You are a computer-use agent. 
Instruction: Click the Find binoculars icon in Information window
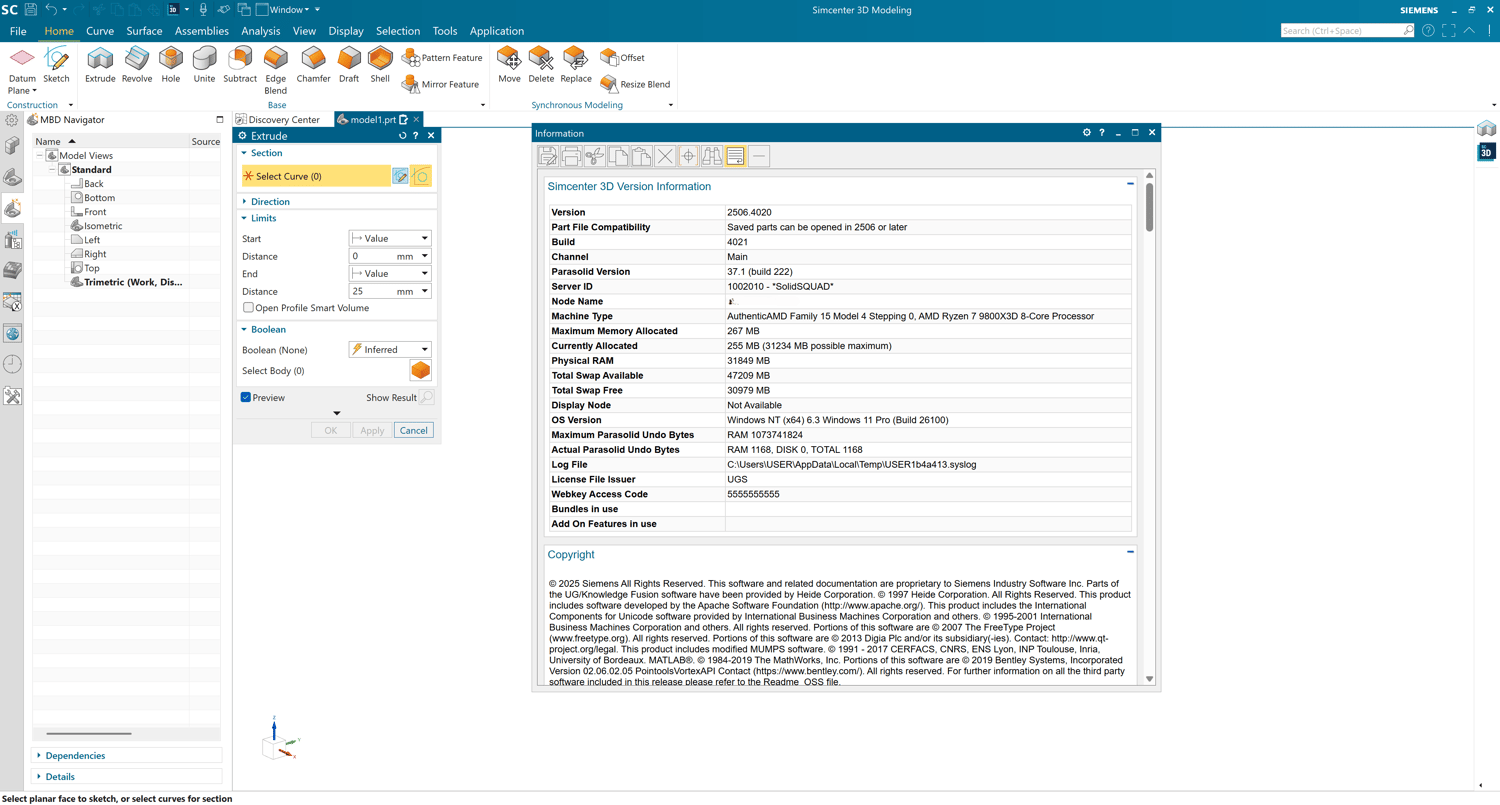712,156
